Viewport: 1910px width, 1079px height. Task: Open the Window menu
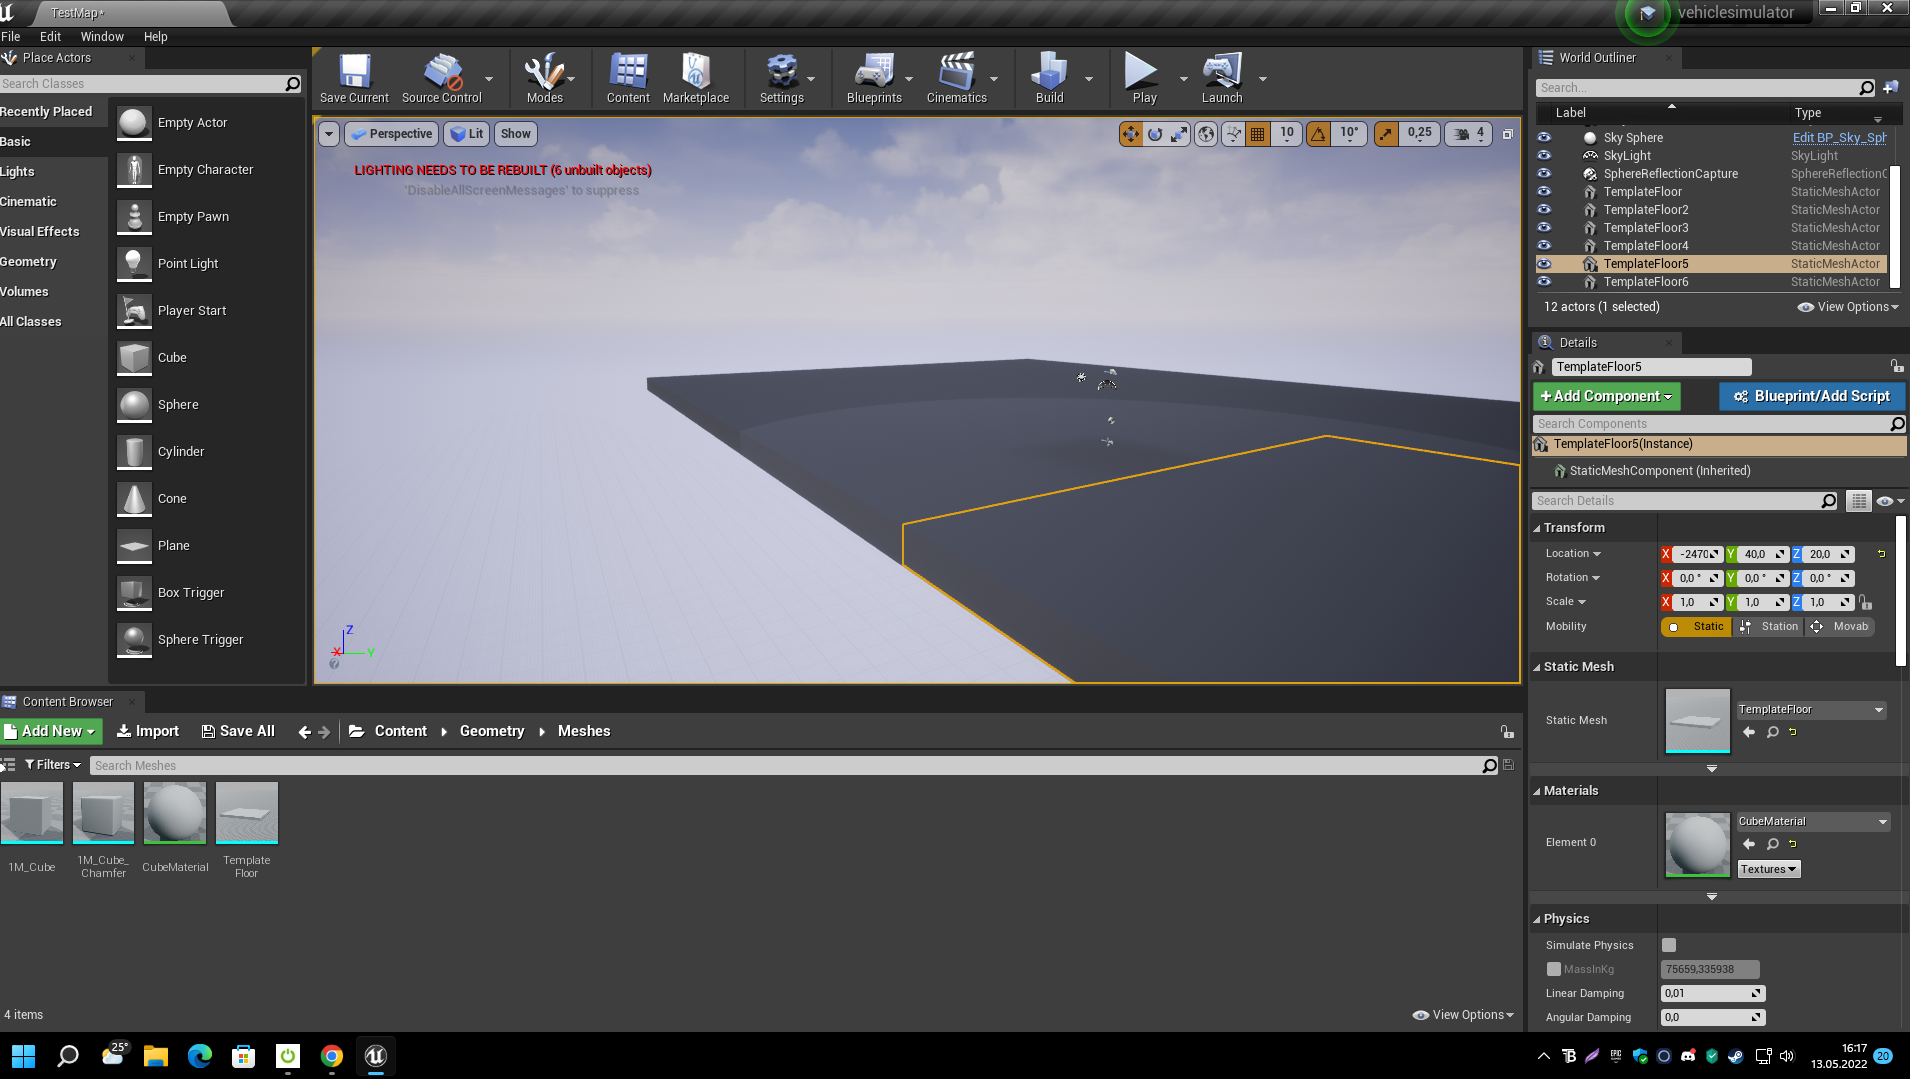click(x=102, y=37)
